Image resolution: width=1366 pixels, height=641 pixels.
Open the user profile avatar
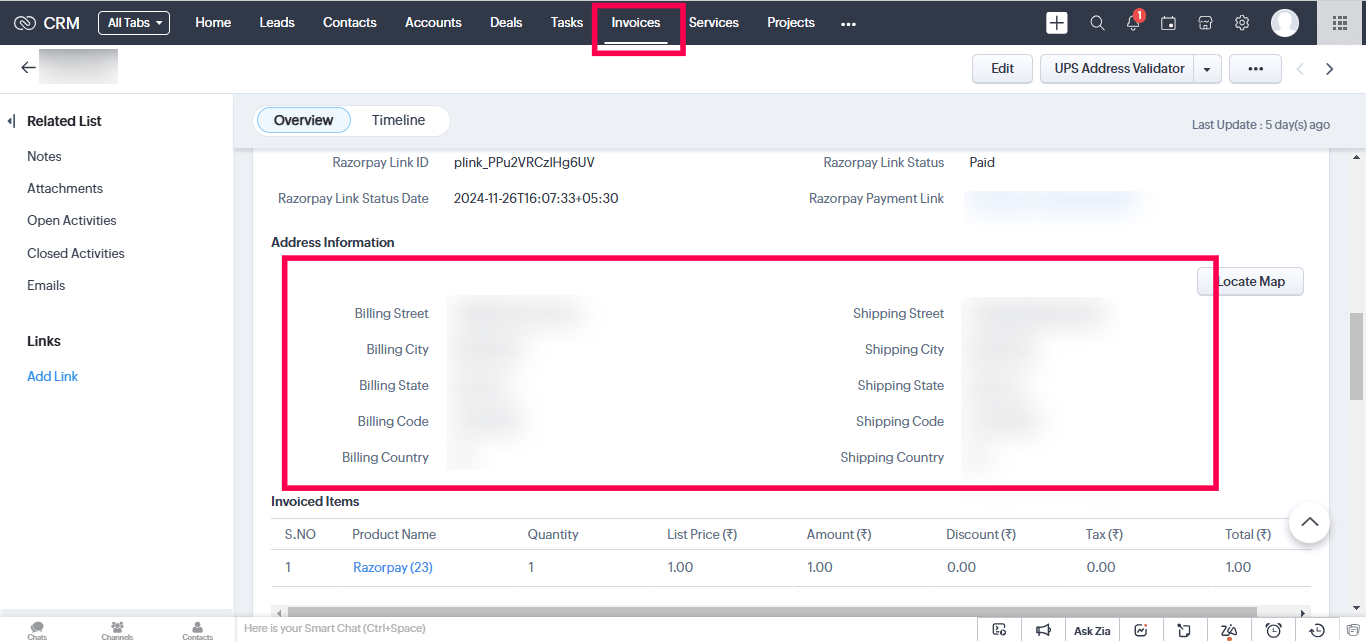tap(1285, 23)
